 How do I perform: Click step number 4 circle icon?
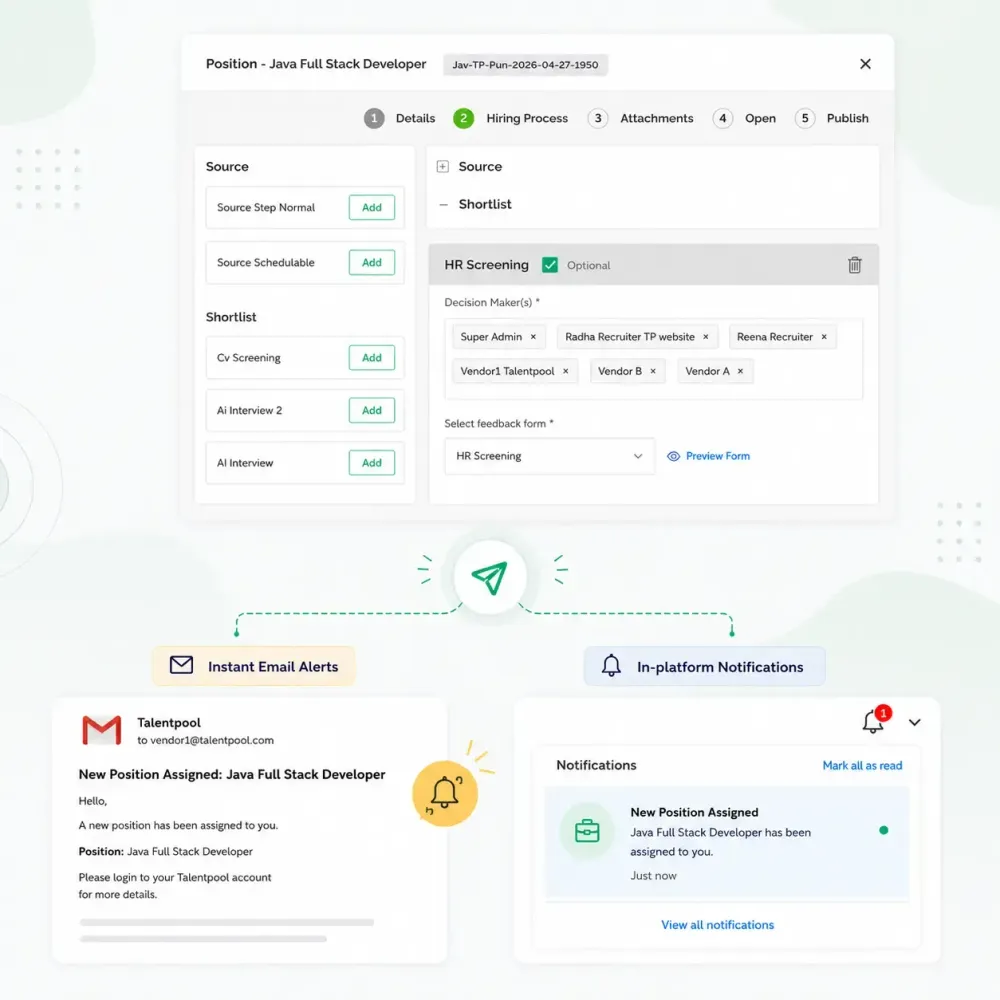coord(723,118)
